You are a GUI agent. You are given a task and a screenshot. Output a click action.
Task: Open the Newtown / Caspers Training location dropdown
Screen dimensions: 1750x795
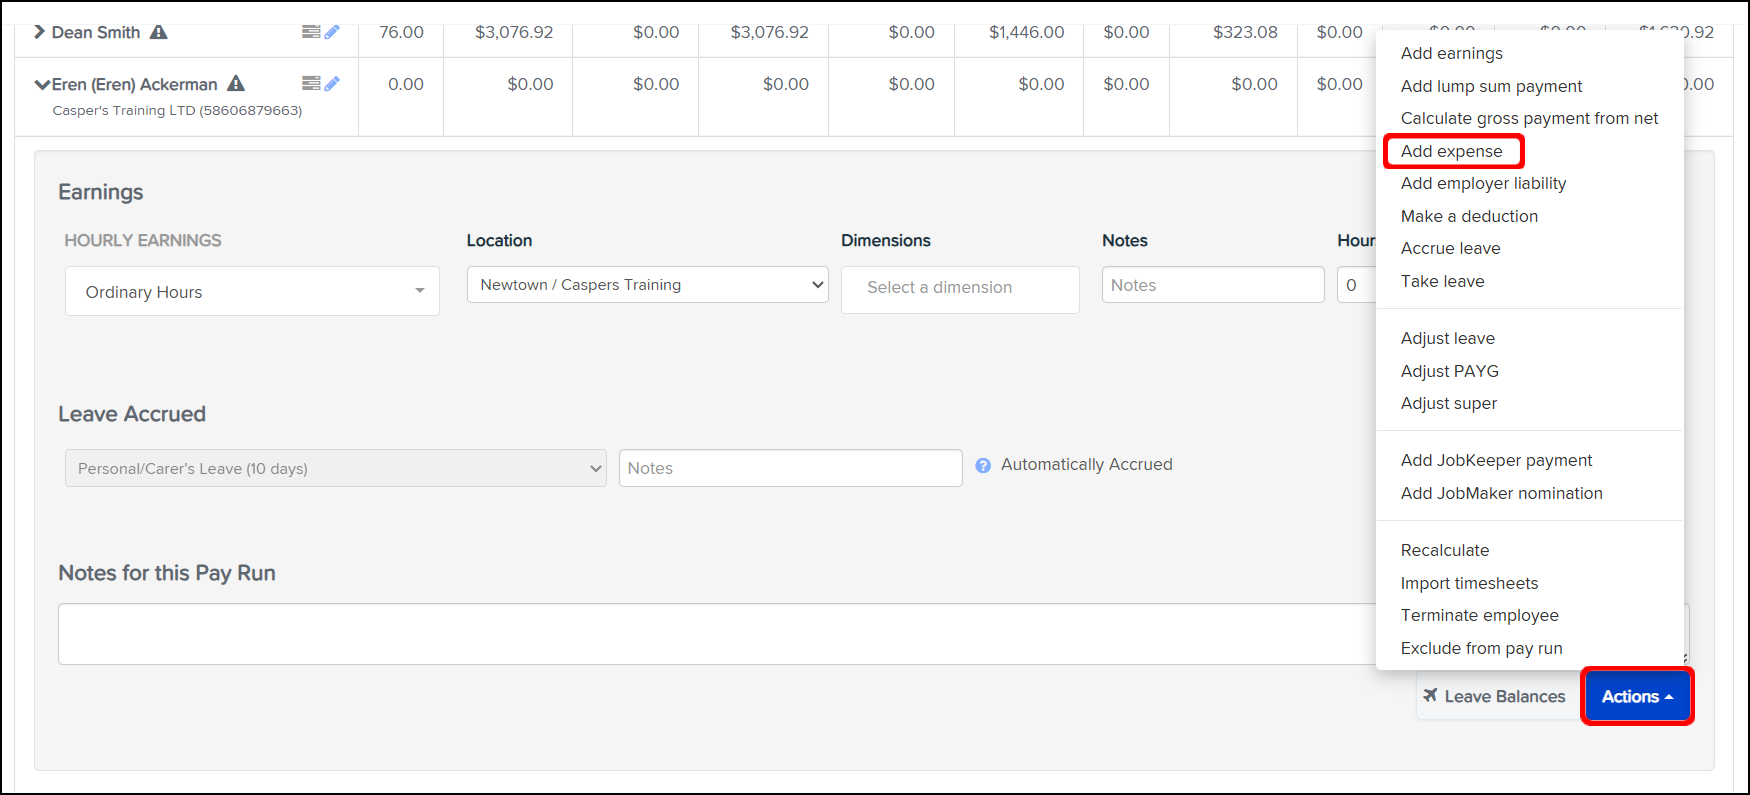coord(647,285)
